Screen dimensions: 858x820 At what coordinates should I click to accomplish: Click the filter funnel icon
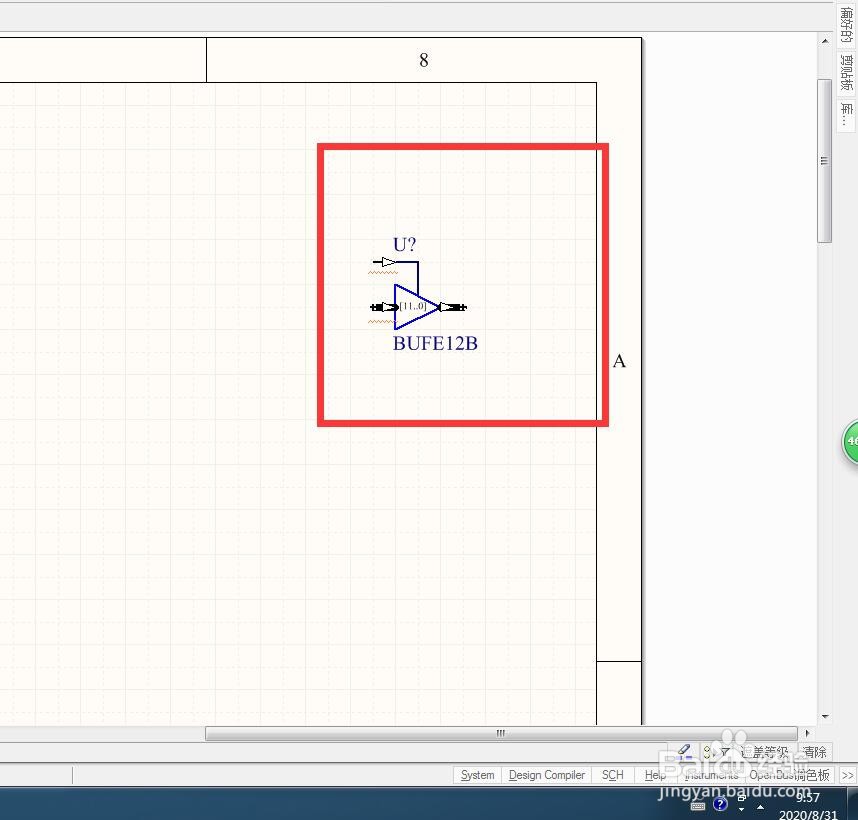click(724, 752)
